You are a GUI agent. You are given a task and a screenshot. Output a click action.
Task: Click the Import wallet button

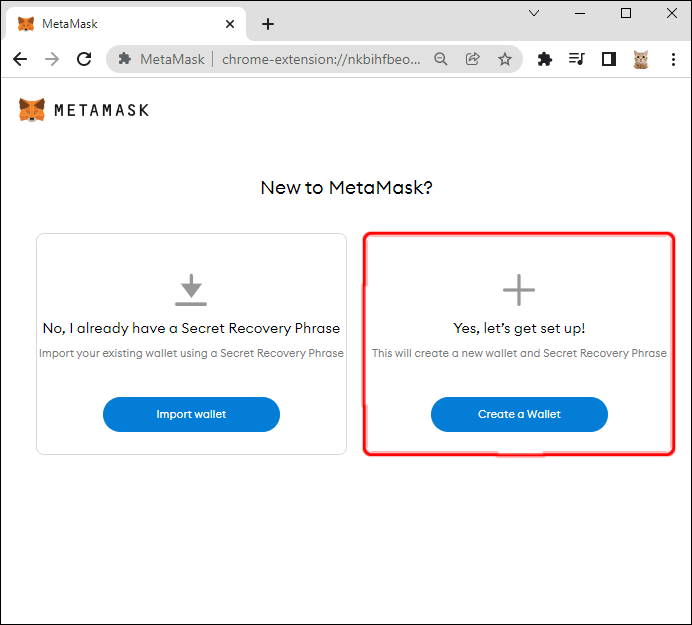[x=191, y=414]
